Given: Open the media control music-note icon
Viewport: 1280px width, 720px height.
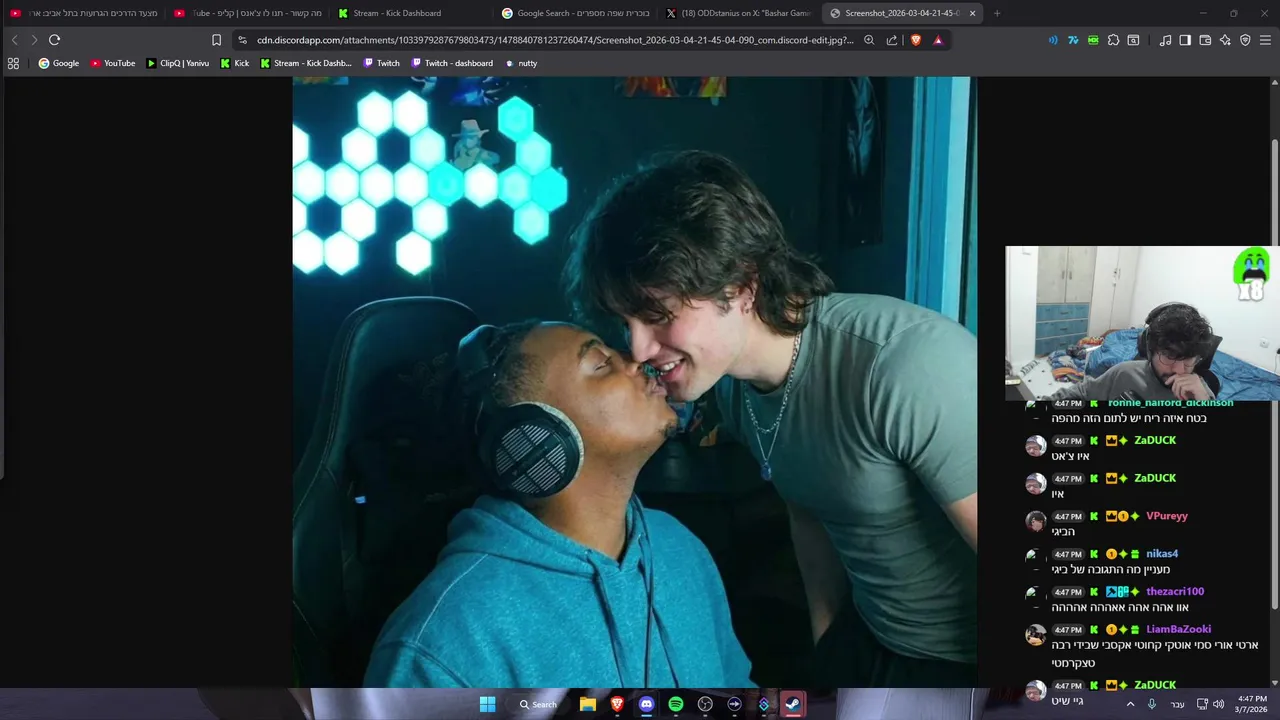Looking at the screenshot, I should point(1165,40).
